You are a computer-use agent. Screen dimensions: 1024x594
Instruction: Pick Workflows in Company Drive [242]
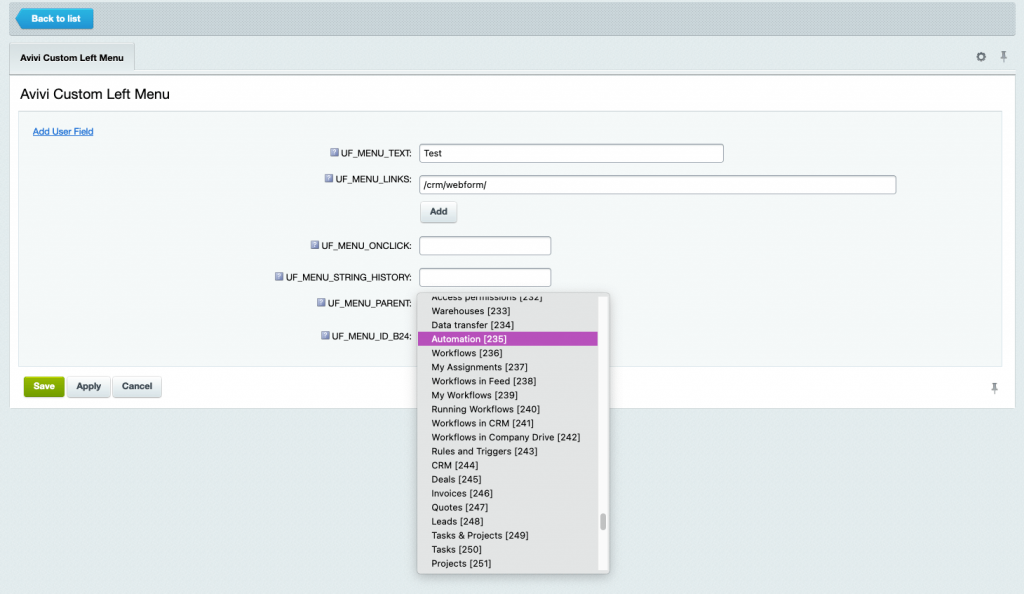[508, 437]
